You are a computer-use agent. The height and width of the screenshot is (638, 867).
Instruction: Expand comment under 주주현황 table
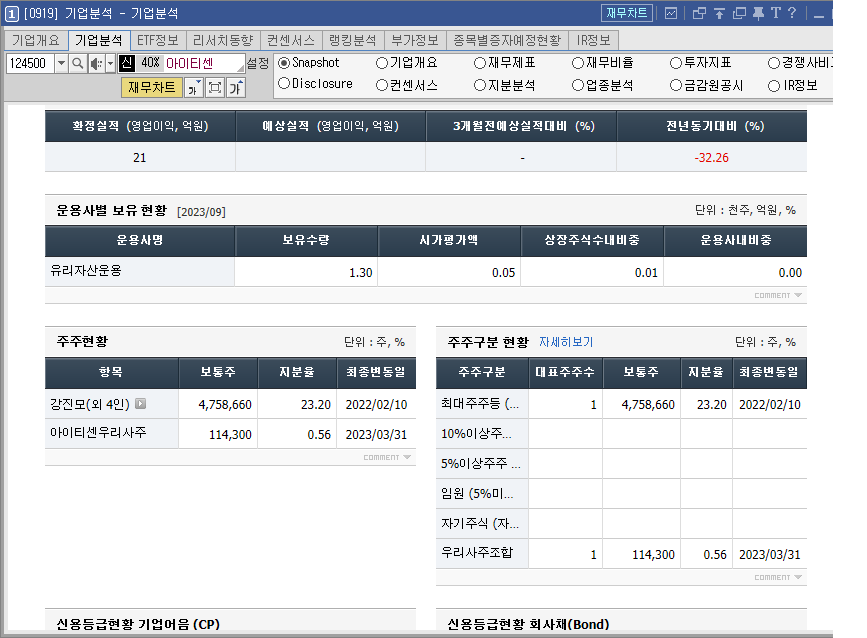[387, 457]
